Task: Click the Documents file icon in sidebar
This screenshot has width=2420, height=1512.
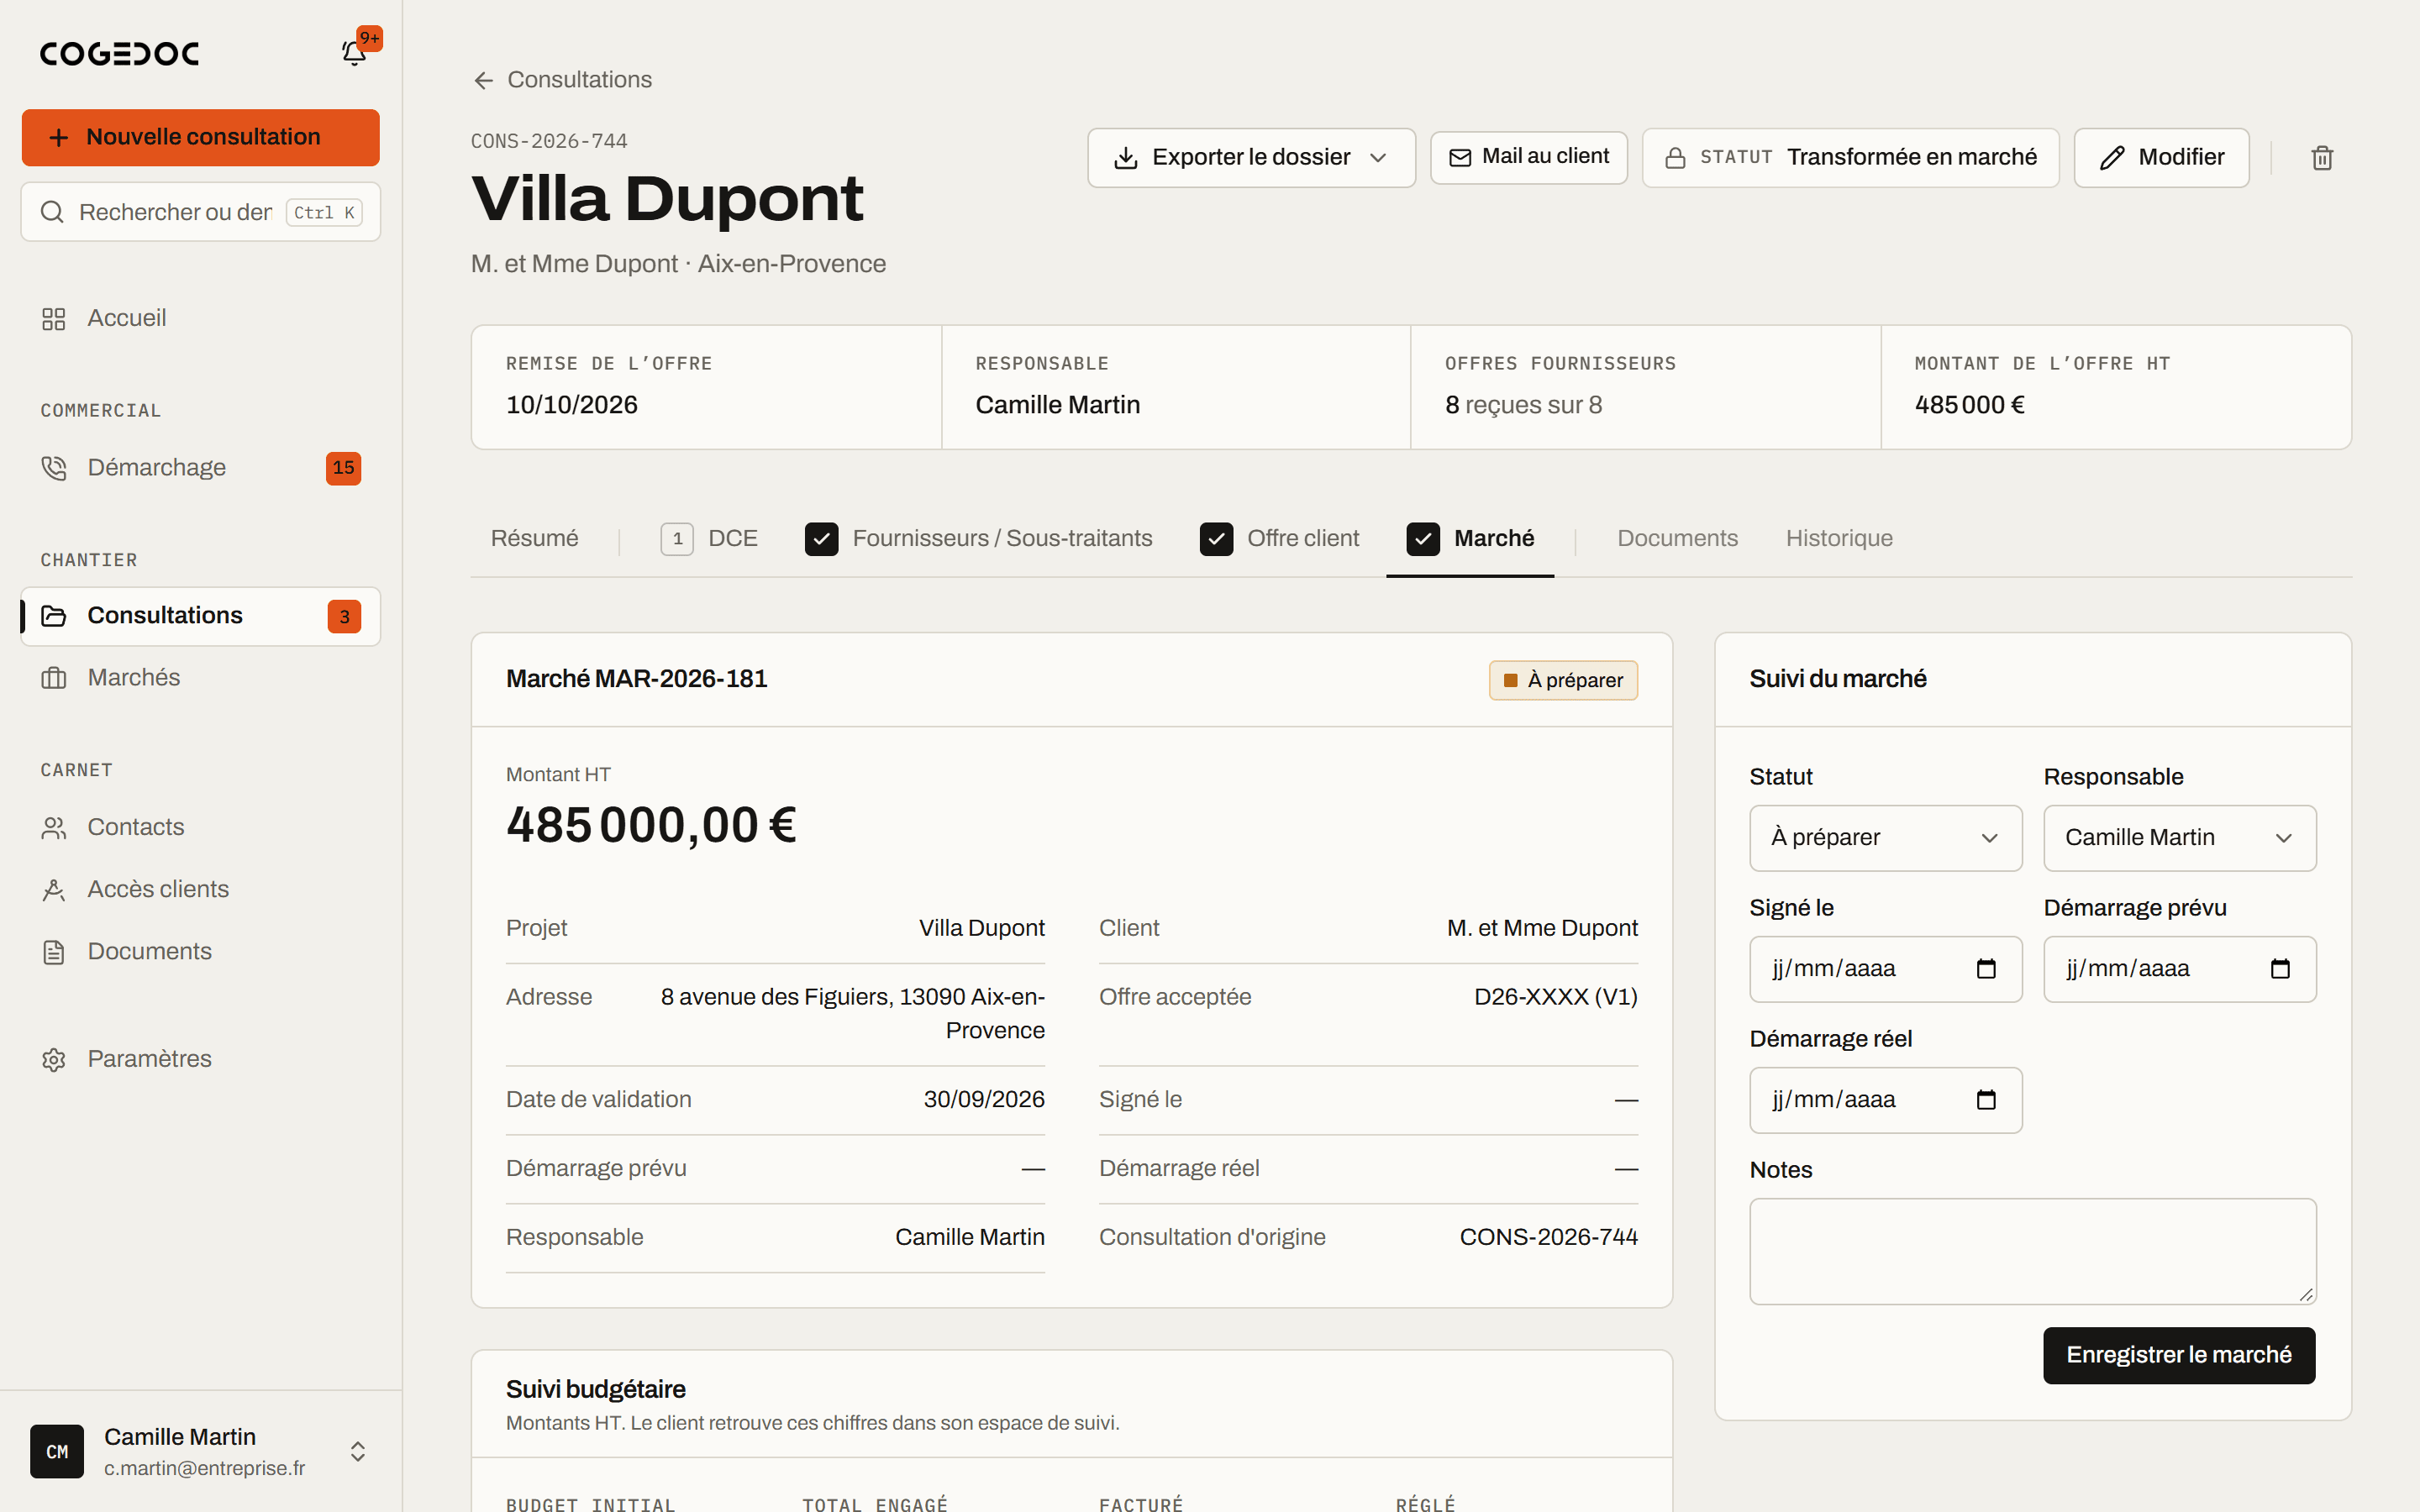Action: [x=54, y=952]
